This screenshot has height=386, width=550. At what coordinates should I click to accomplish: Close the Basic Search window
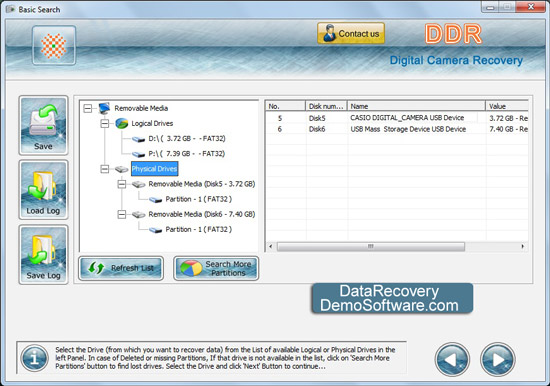pyautogui.click(x=531, y=7)
